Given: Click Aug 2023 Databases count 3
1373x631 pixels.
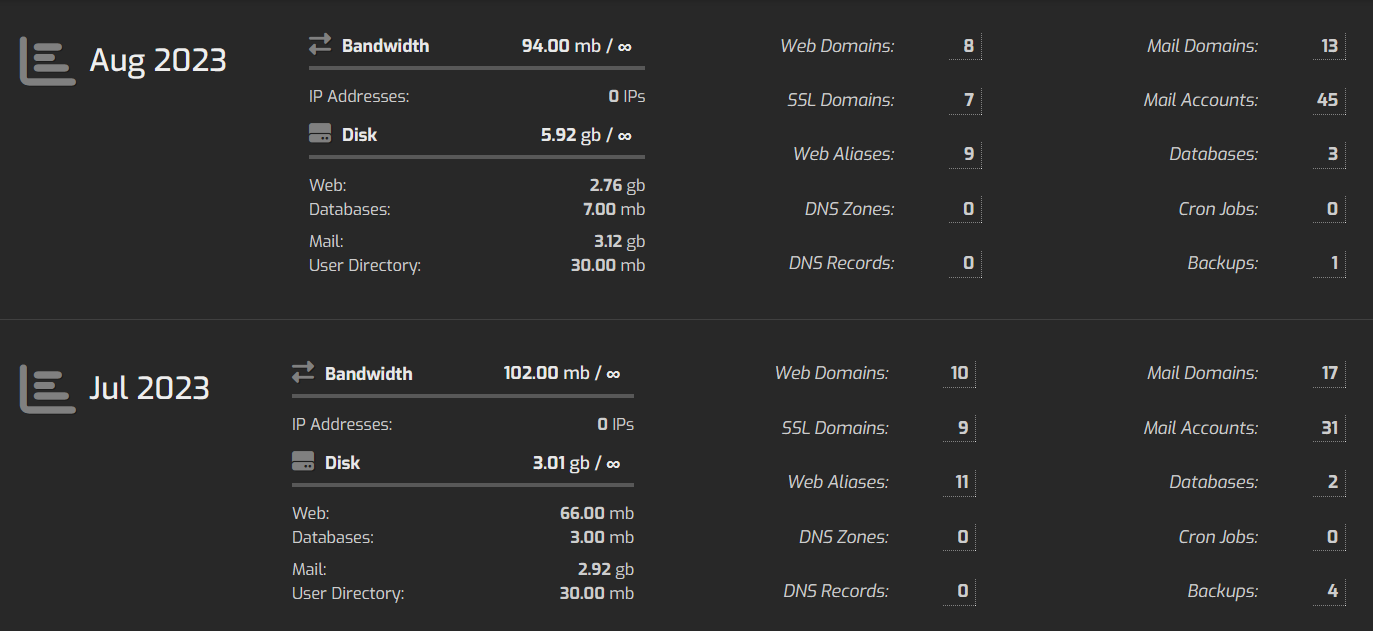Looking at the screenshot, I should point(1332,154).
